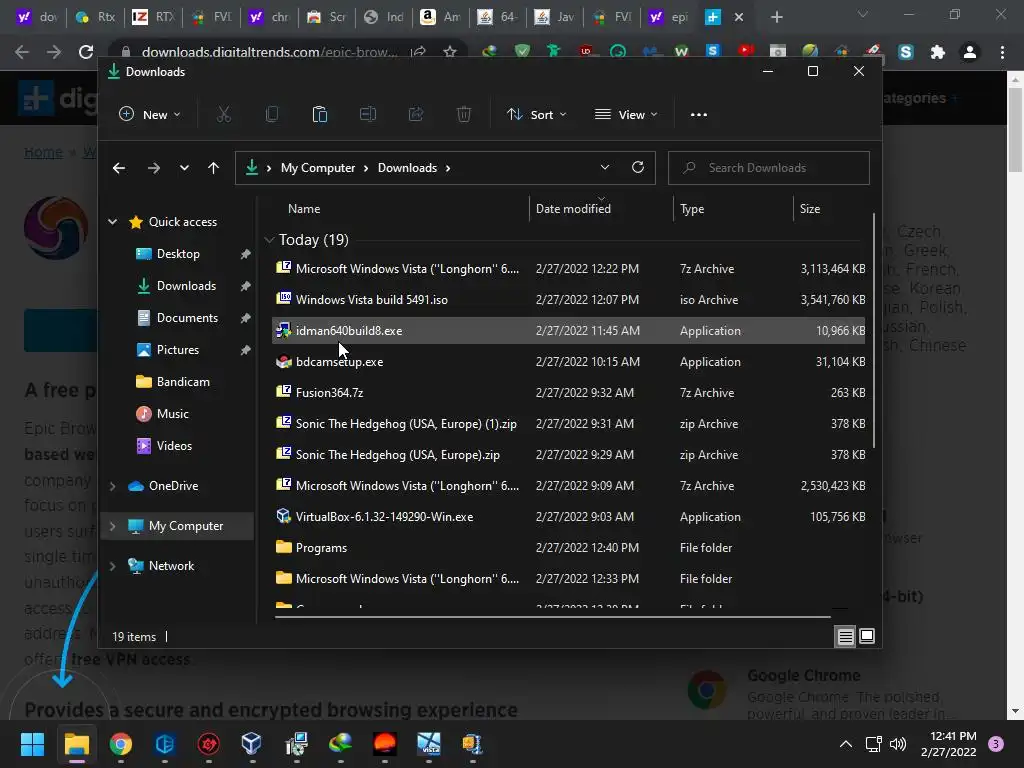
Task: Select Desktop in Quick access
Action: pos(178,254)
